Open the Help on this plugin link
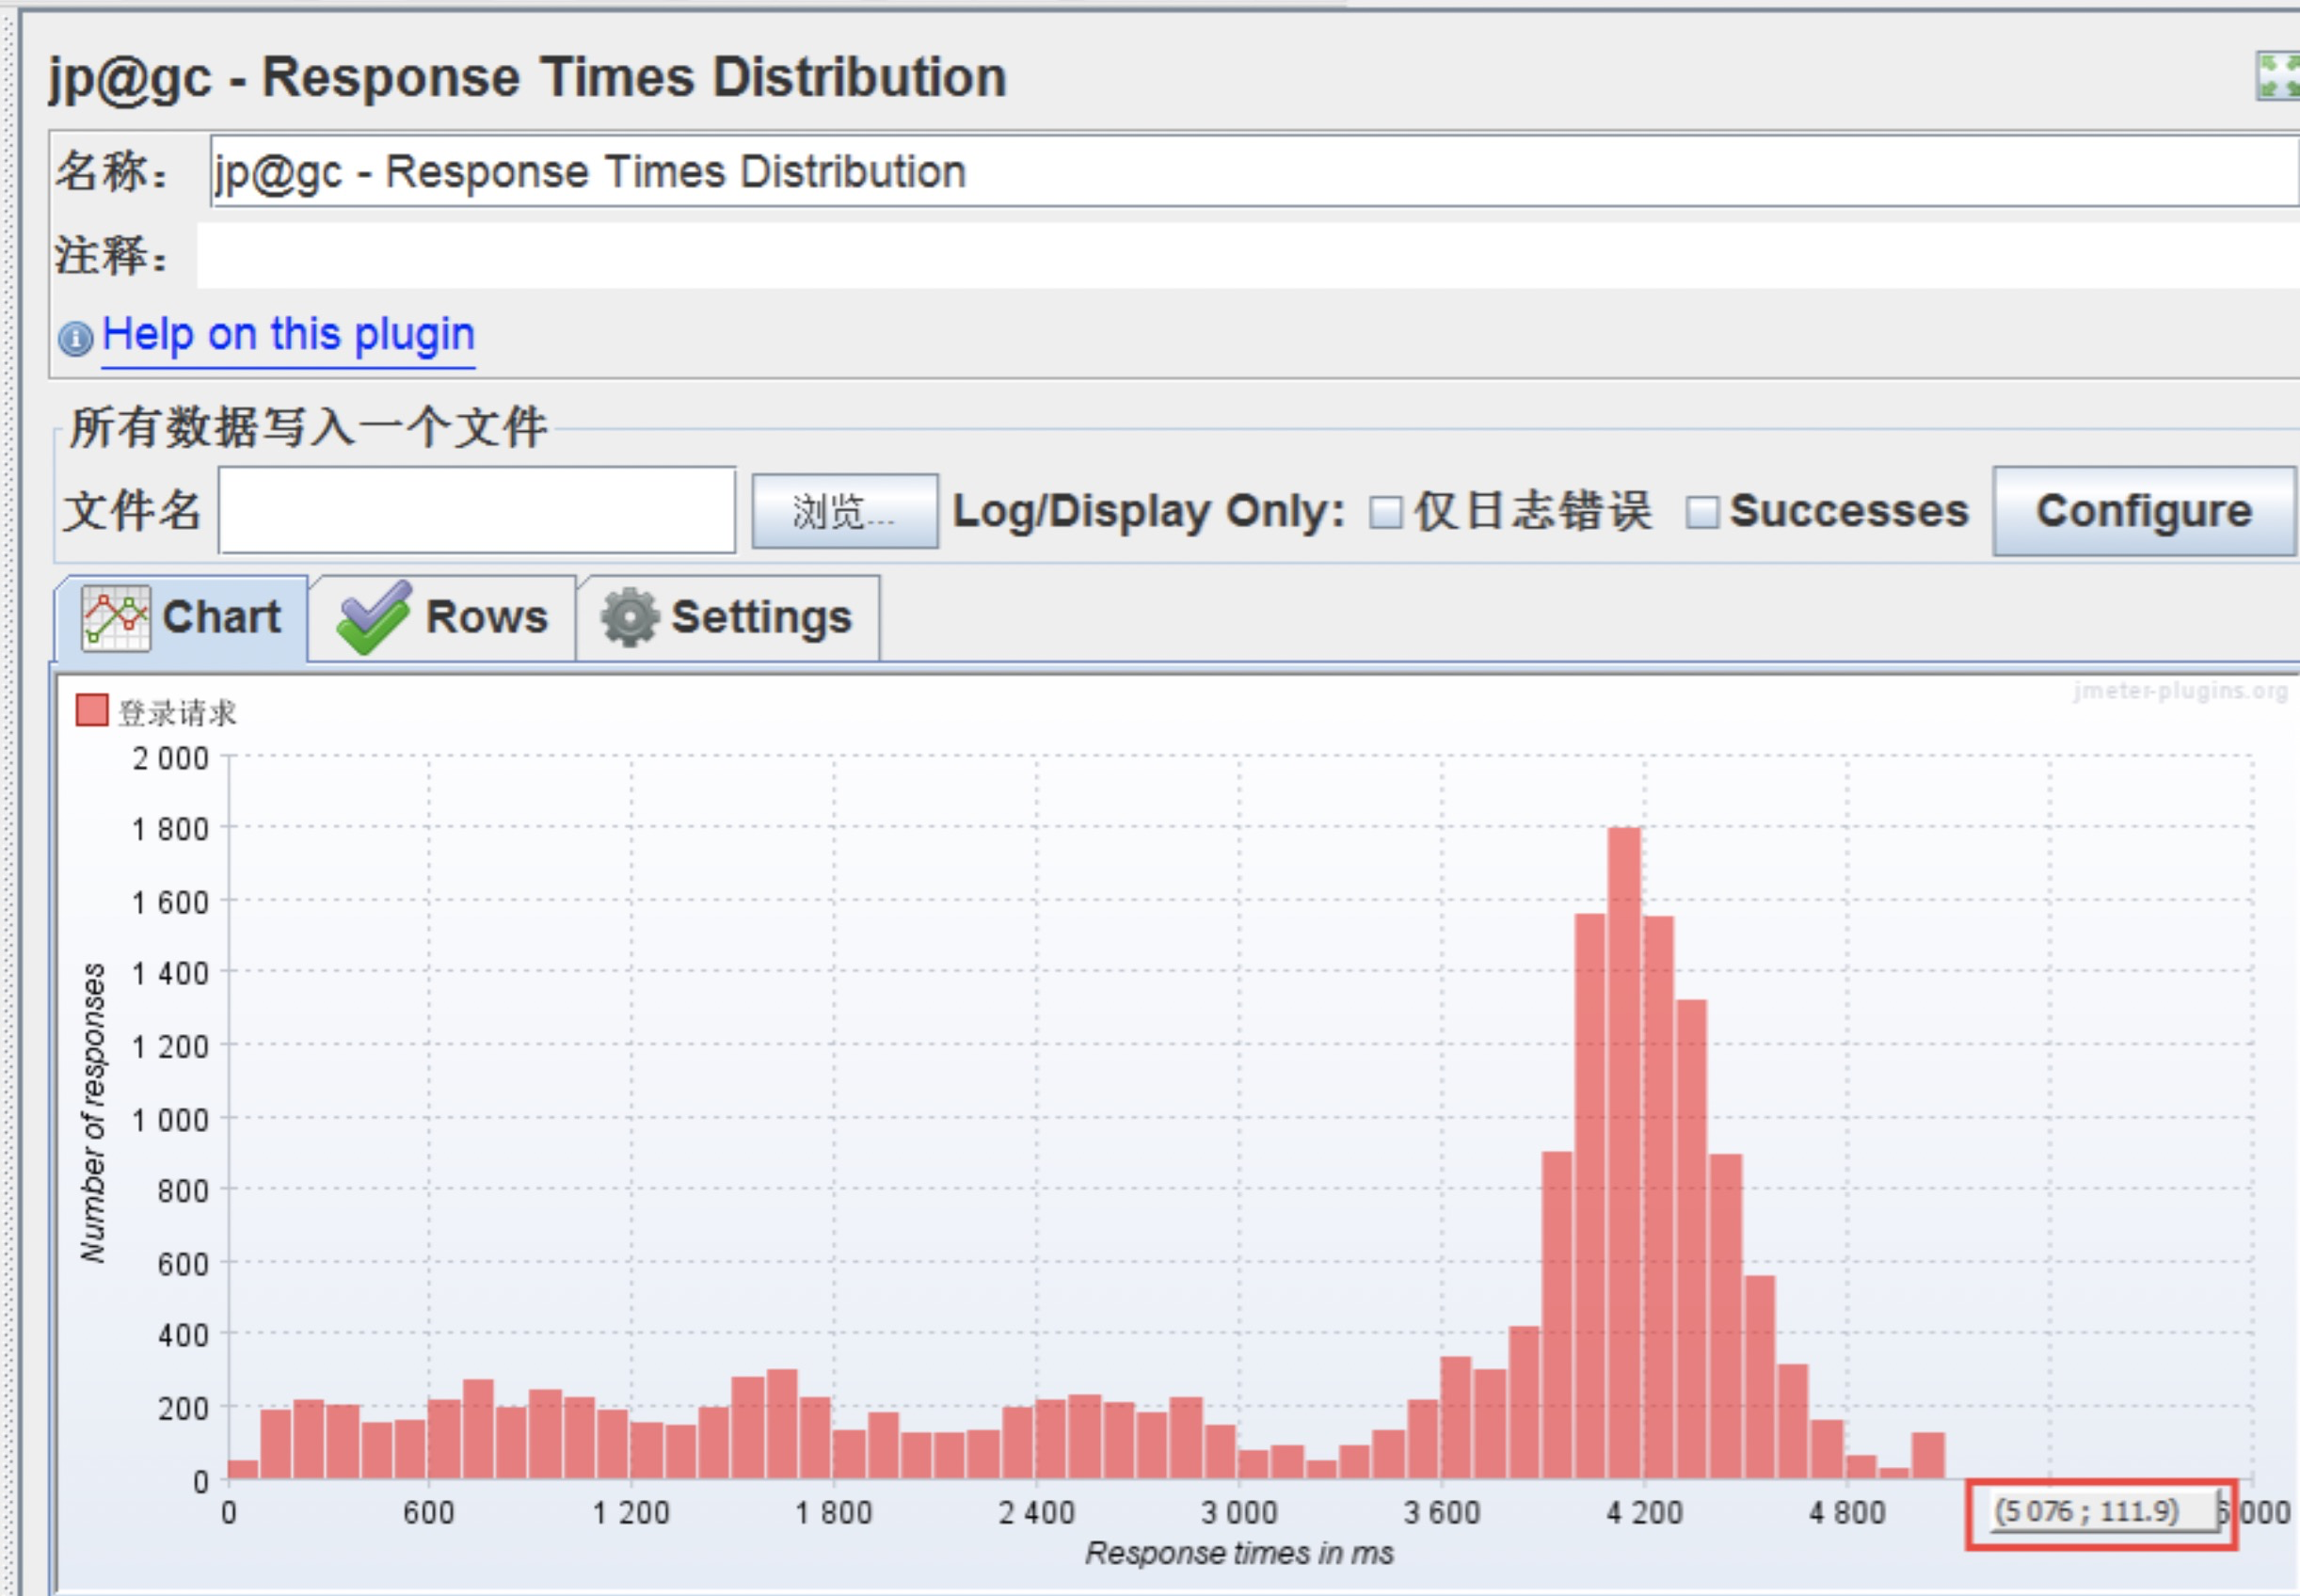Screen dimensions: 2300x1596 288,334
